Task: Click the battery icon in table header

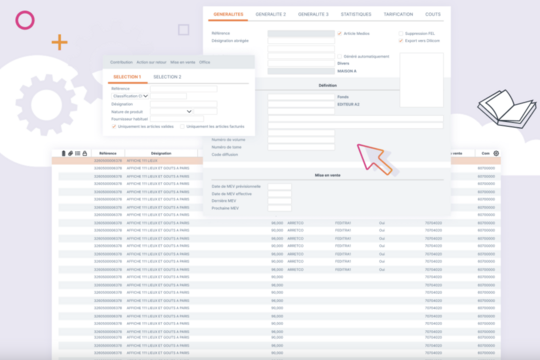Action: pyautogui.click(x=63, y=153)
